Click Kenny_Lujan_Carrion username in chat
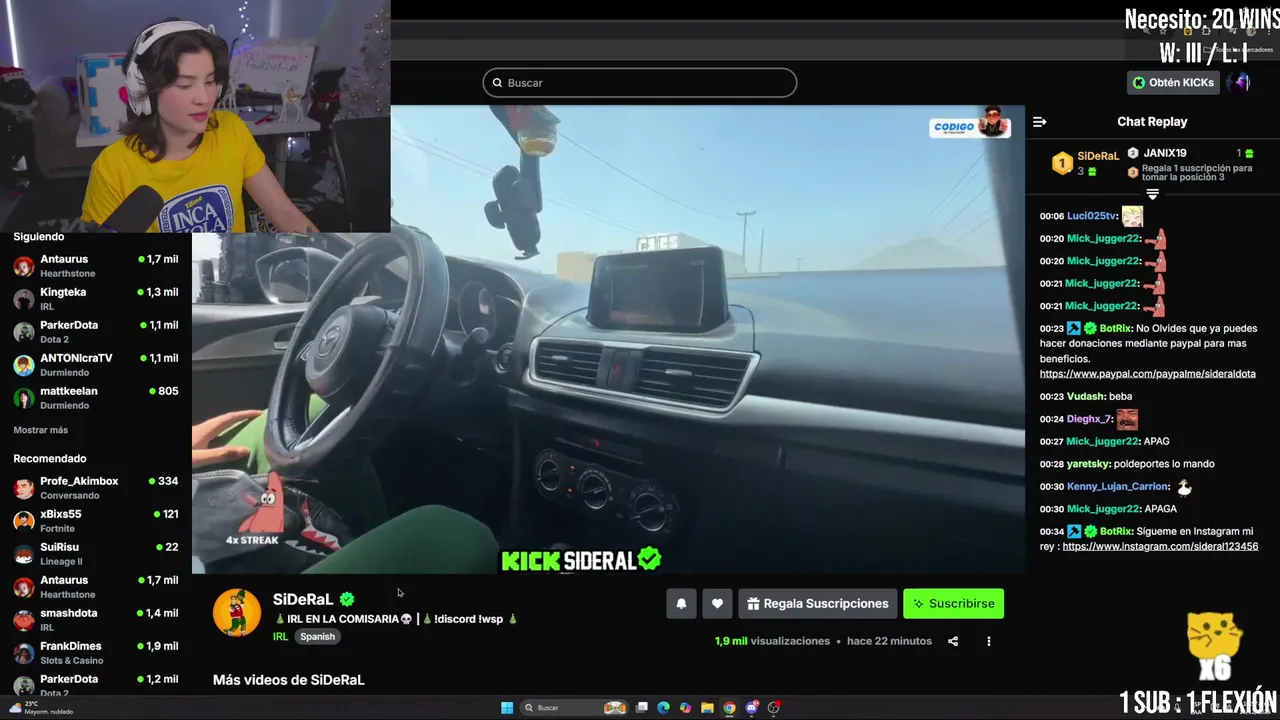 click(1118, 487)
